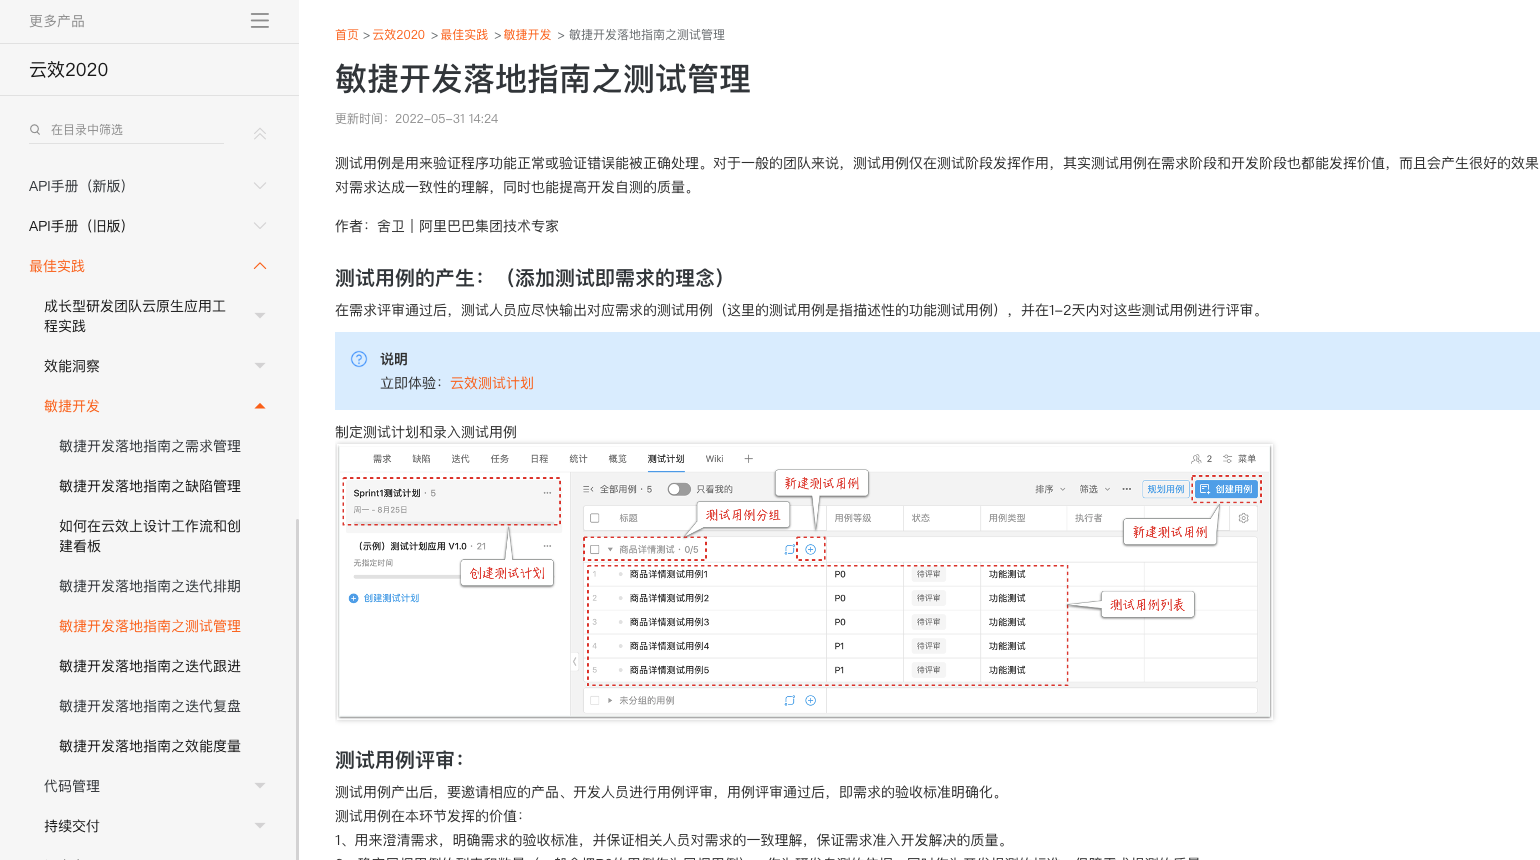Open 敏捷开发落地指南之迭代复盘 page
This screenshot has height=860, width=1540.
(x=150, y=706)
